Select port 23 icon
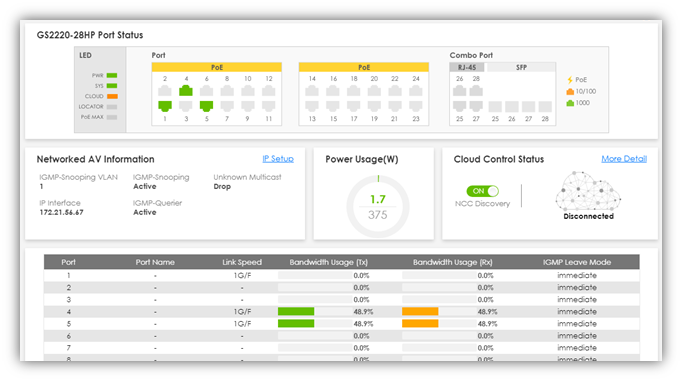This screenshot has width=682, height=381. coord(416,106)
